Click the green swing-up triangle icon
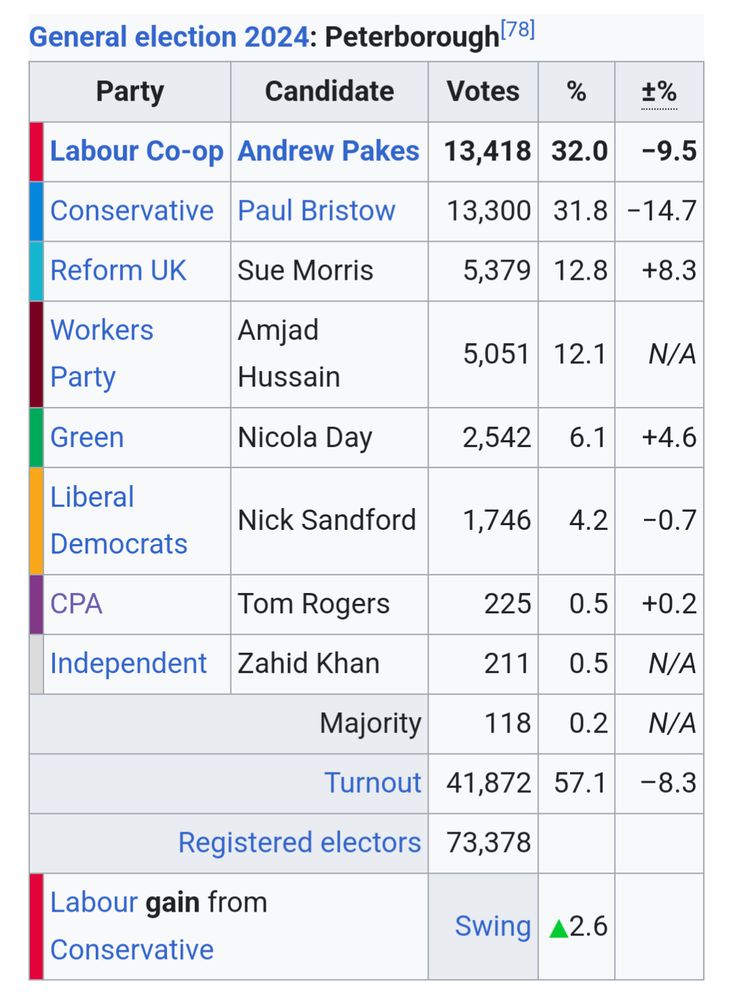The image size is (733, 1000). [559, 928]
